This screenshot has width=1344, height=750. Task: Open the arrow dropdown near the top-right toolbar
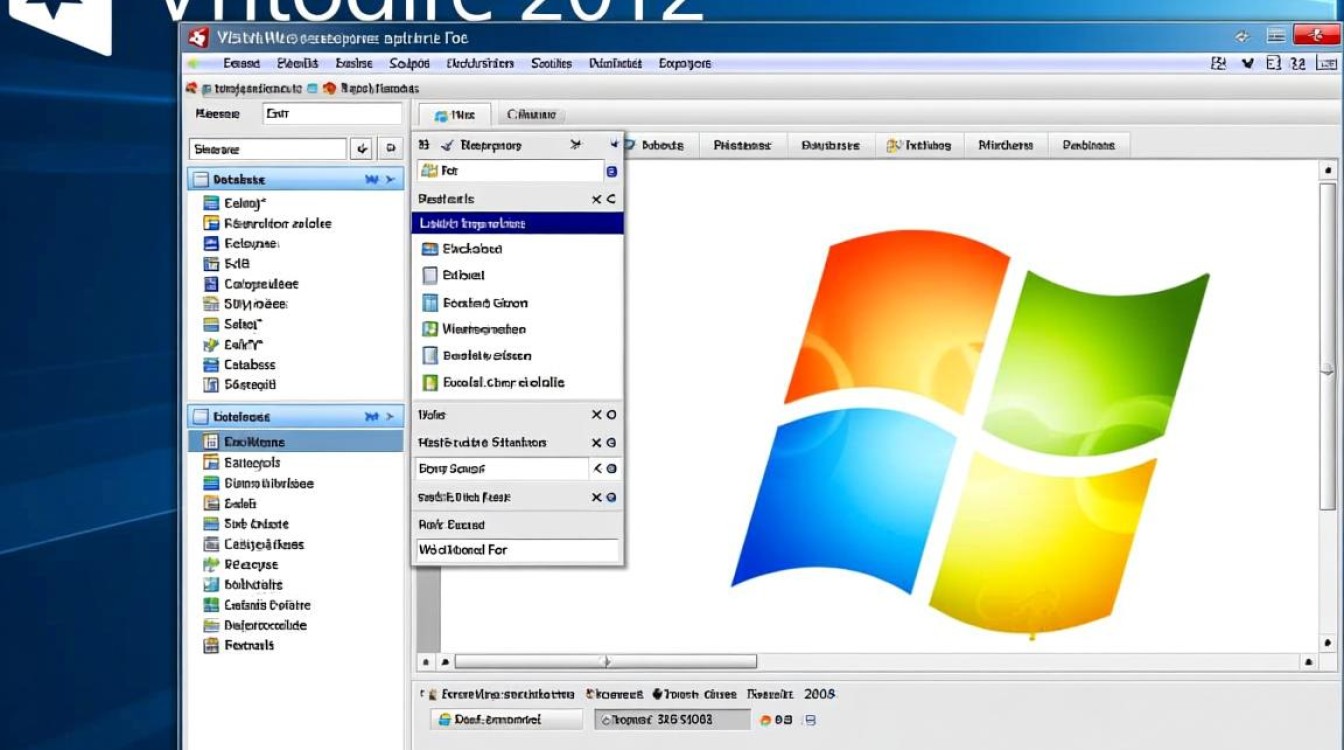click(x=1244, y=63)
